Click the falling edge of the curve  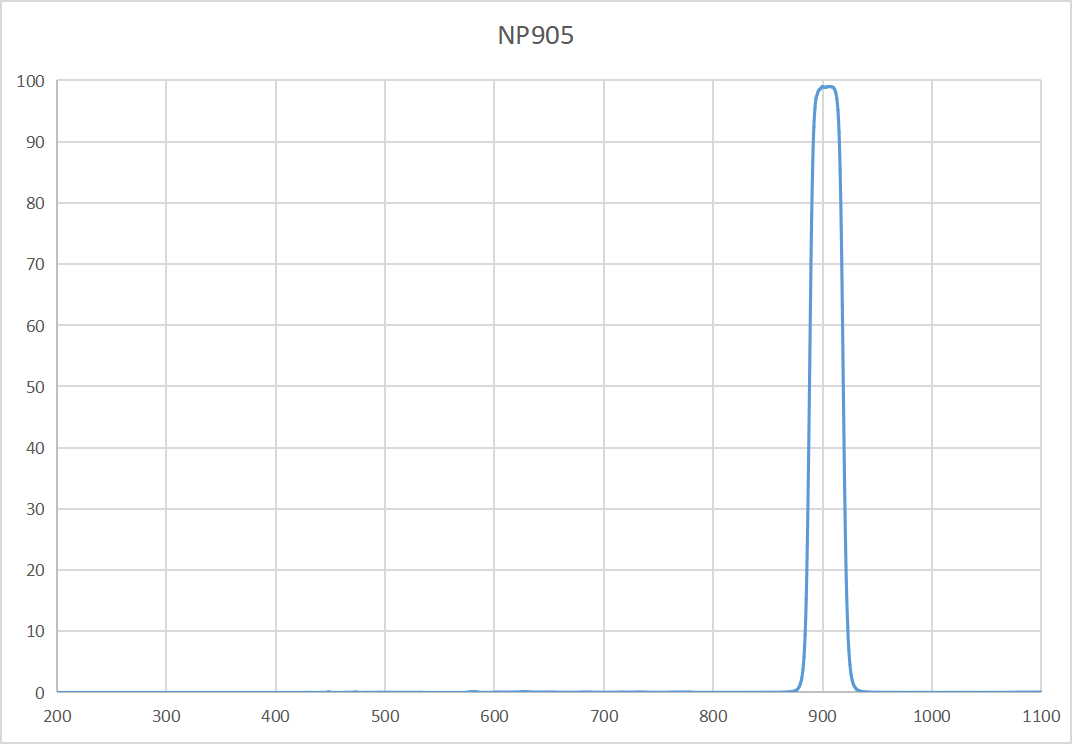[x=843, y=400]
